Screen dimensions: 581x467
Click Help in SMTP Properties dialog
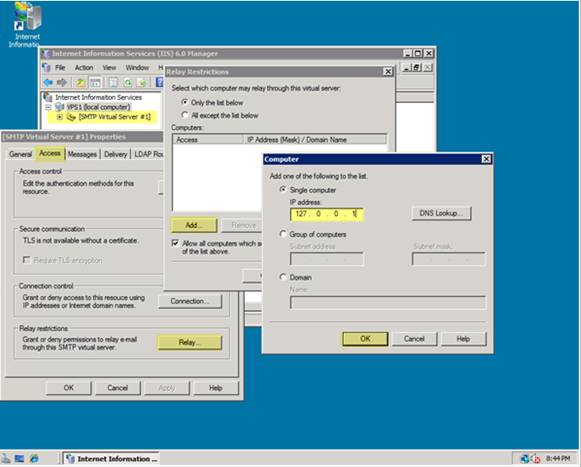(216, 388)
